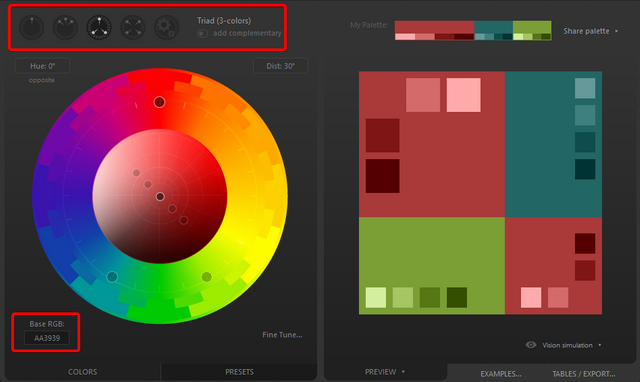This screenshot has height=382, width=640.
Task: Switch to the PRESETS tab
Action: pyautogui.click(x=239, y=372)
